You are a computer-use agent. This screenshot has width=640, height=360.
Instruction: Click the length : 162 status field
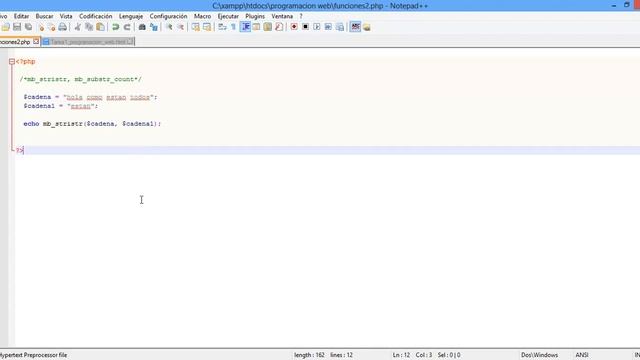click(309, 355)
